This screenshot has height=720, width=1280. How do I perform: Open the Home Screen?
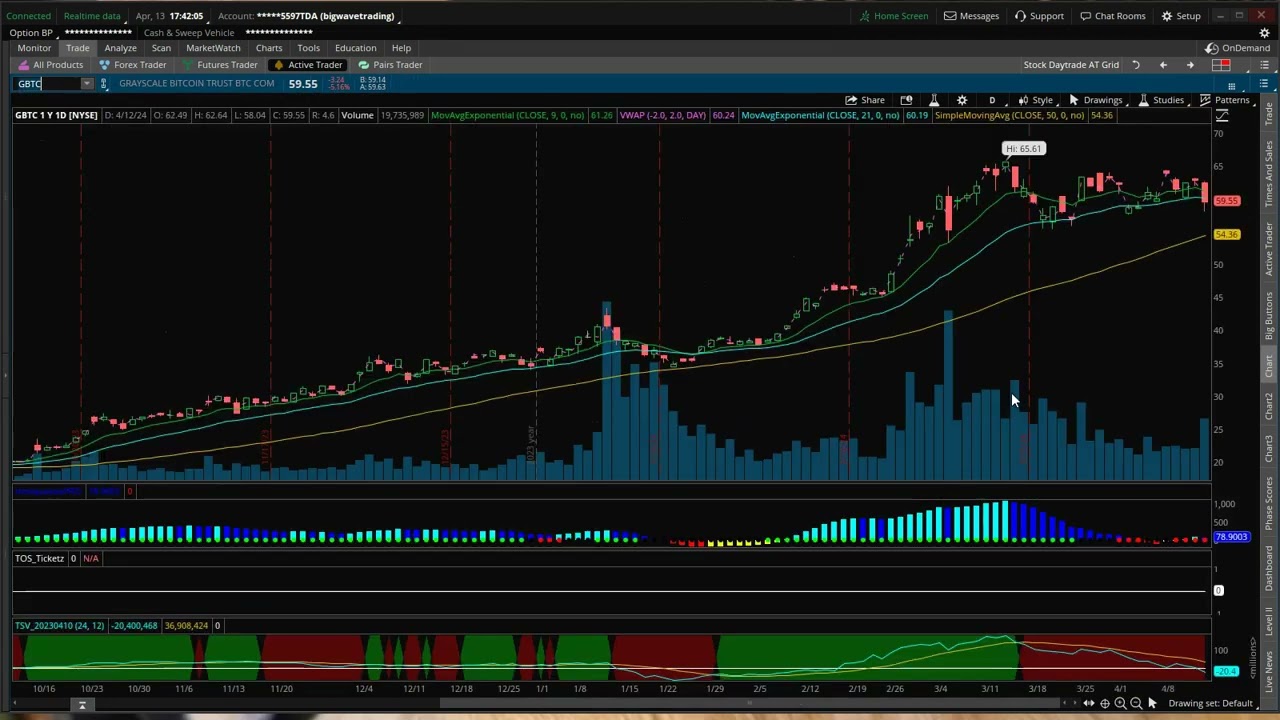point(893,16)
